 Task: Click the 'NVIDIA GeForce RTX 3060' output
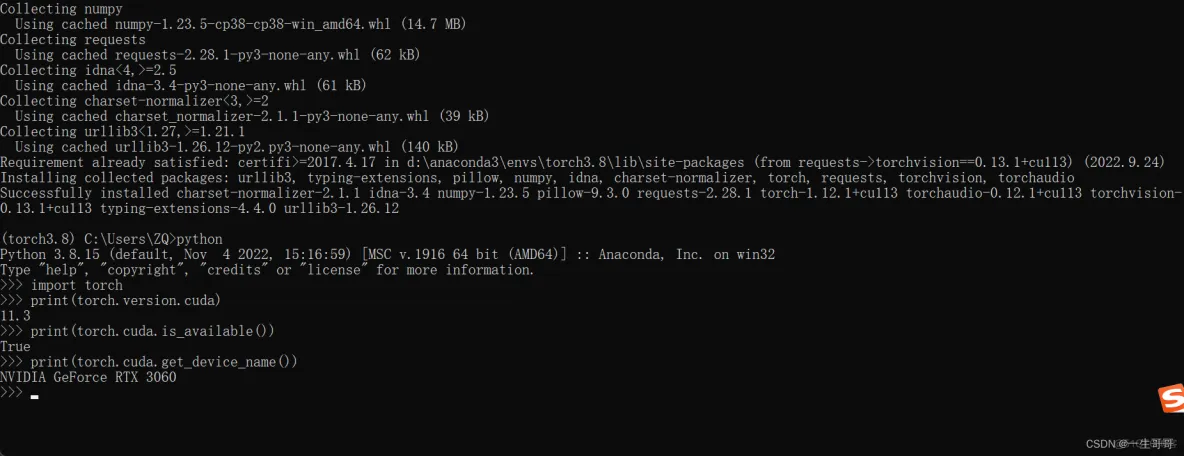coord(88,377)
